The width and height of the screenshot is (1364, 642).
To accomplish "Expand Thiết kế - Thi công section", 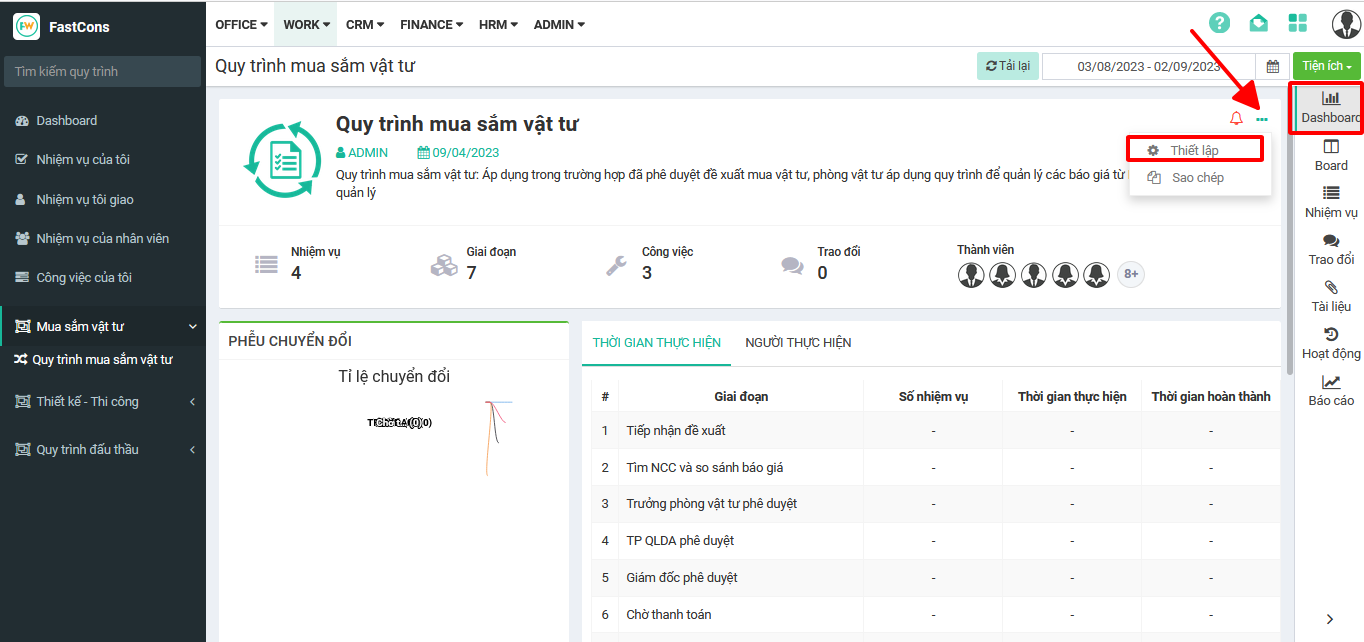I will click(x=103, y=402).
